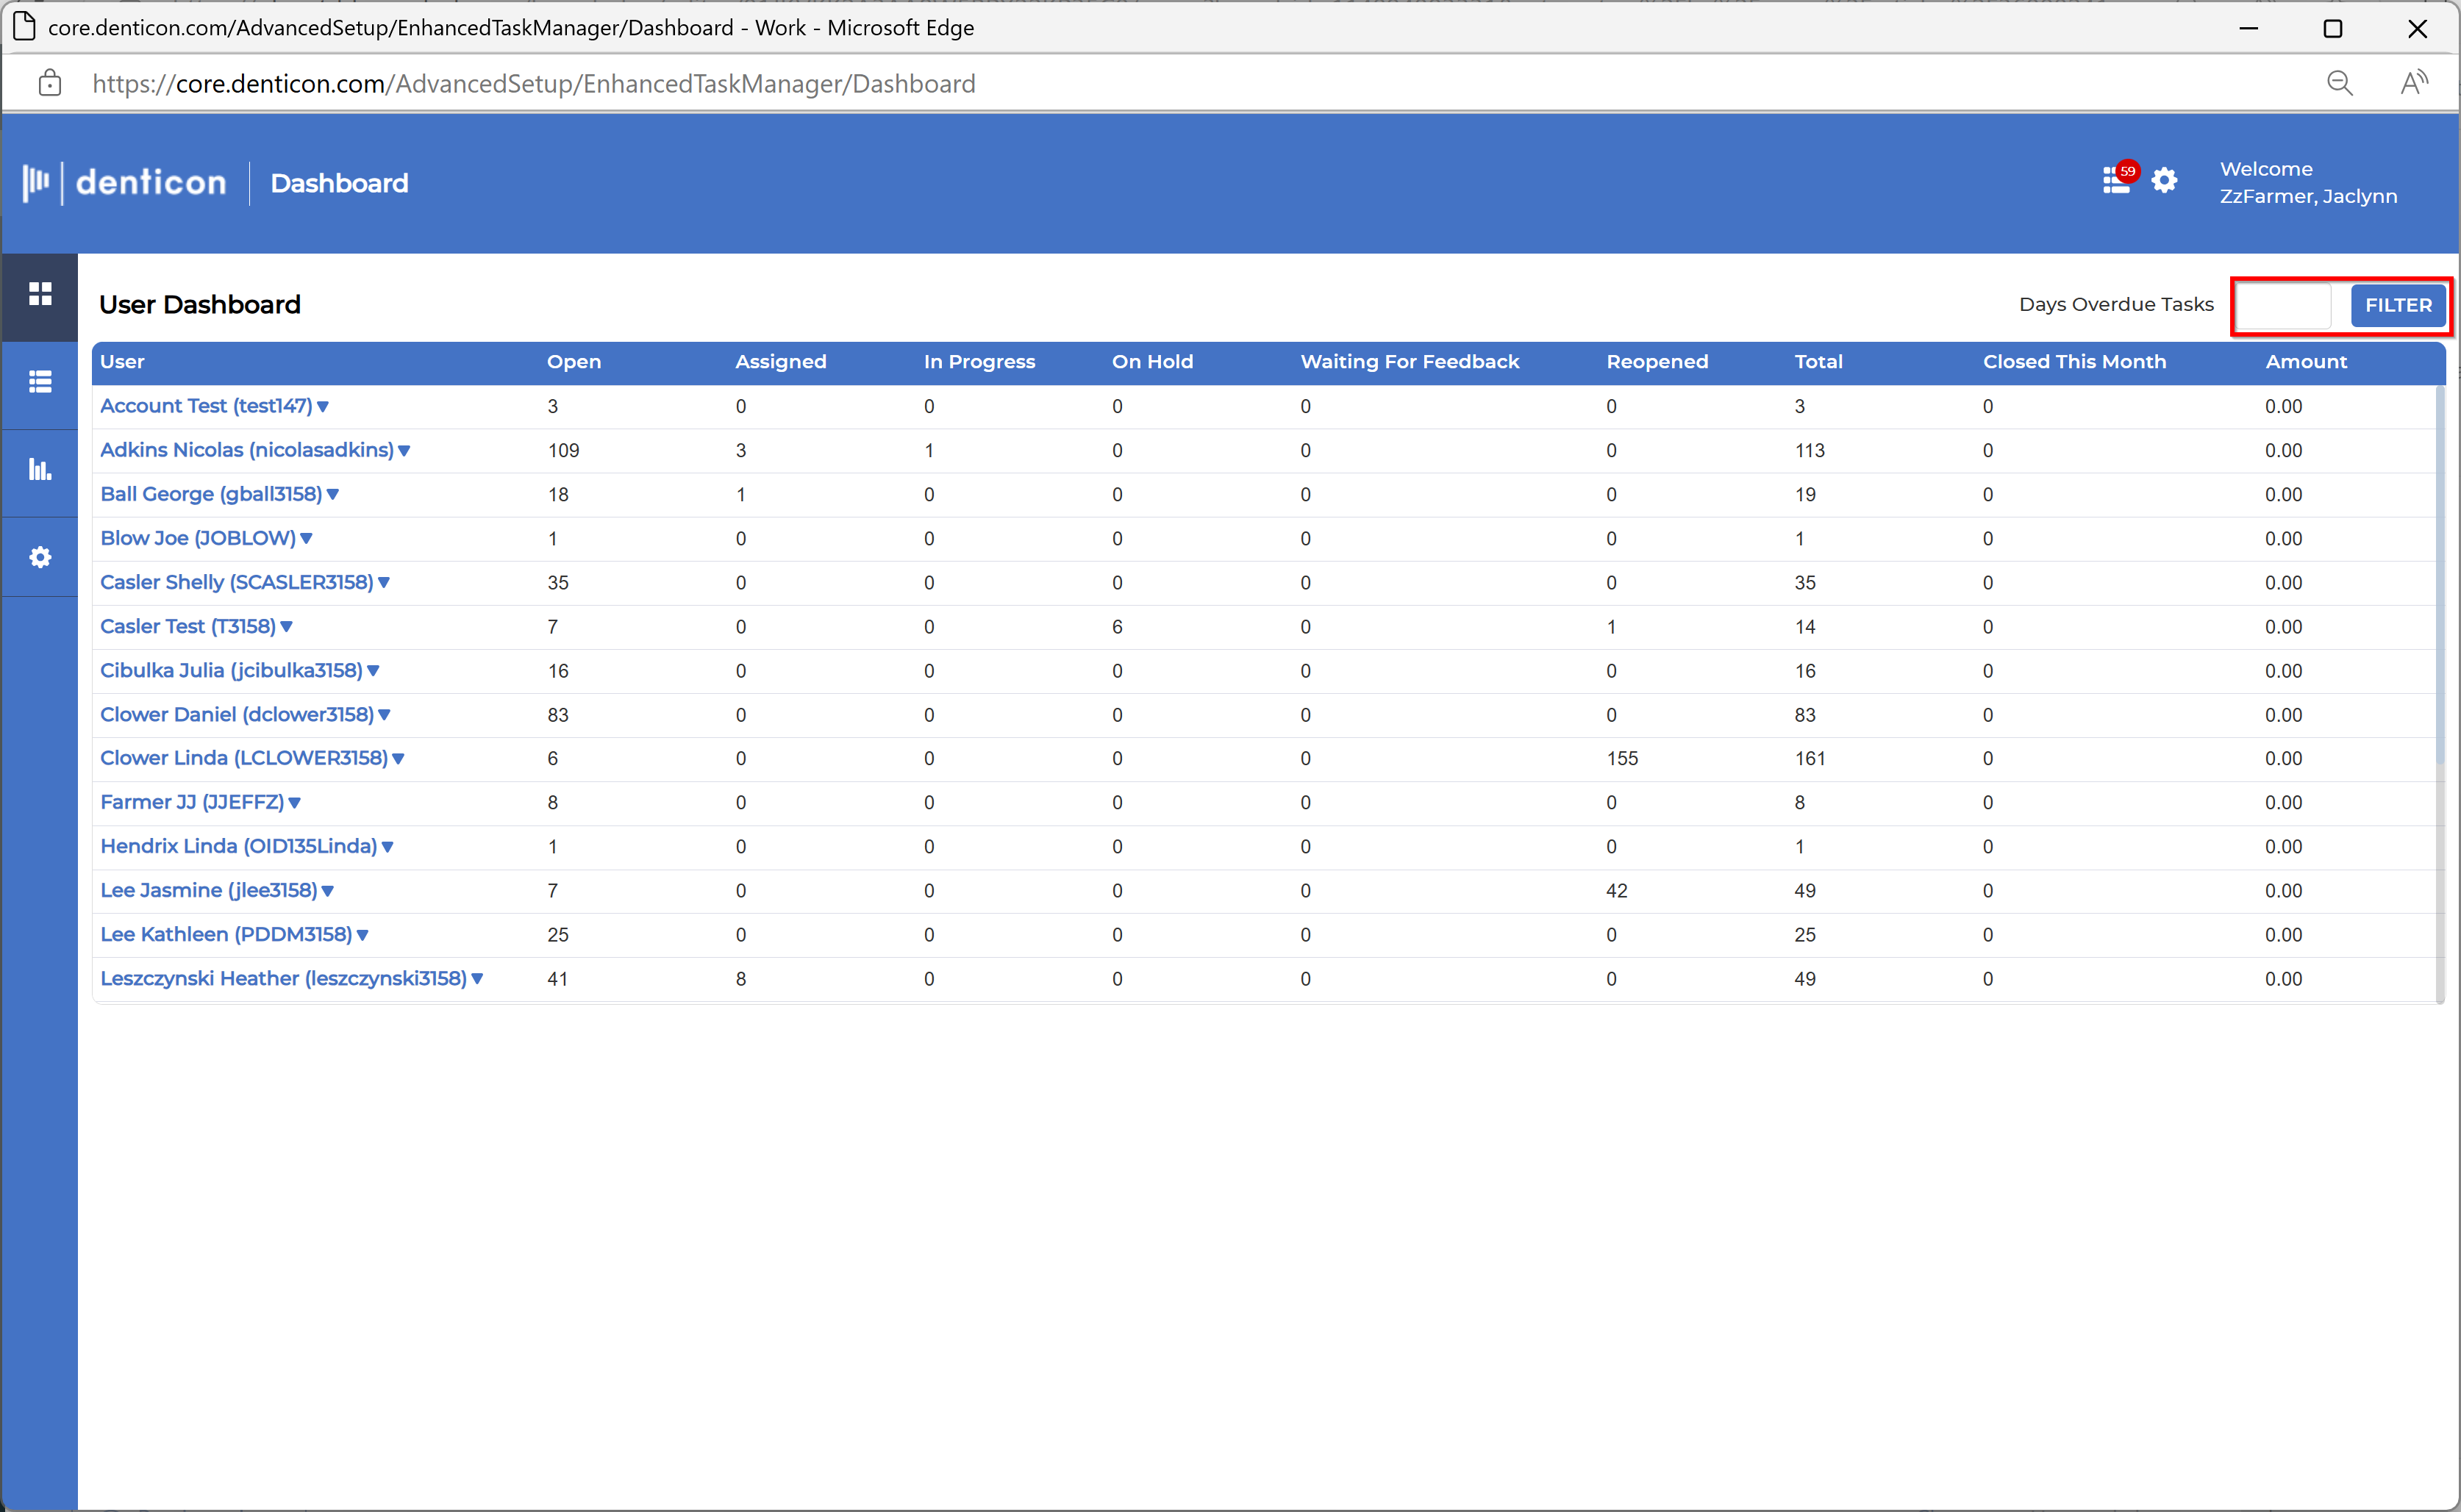The image size is (2461, 1512).
Task: Expand Hendrix Linda dropdown arrow
Action: 388,847
